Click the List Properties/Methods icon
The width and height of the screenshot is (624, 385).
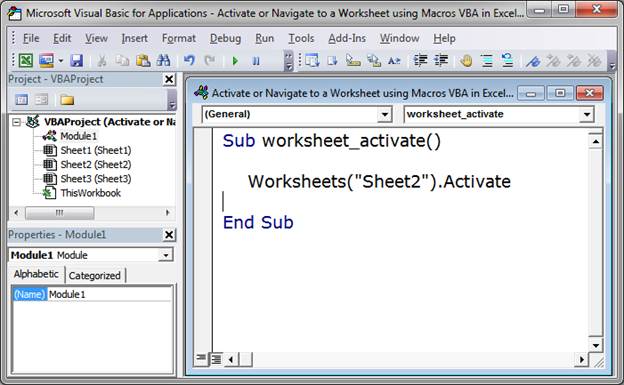[312, 61]
